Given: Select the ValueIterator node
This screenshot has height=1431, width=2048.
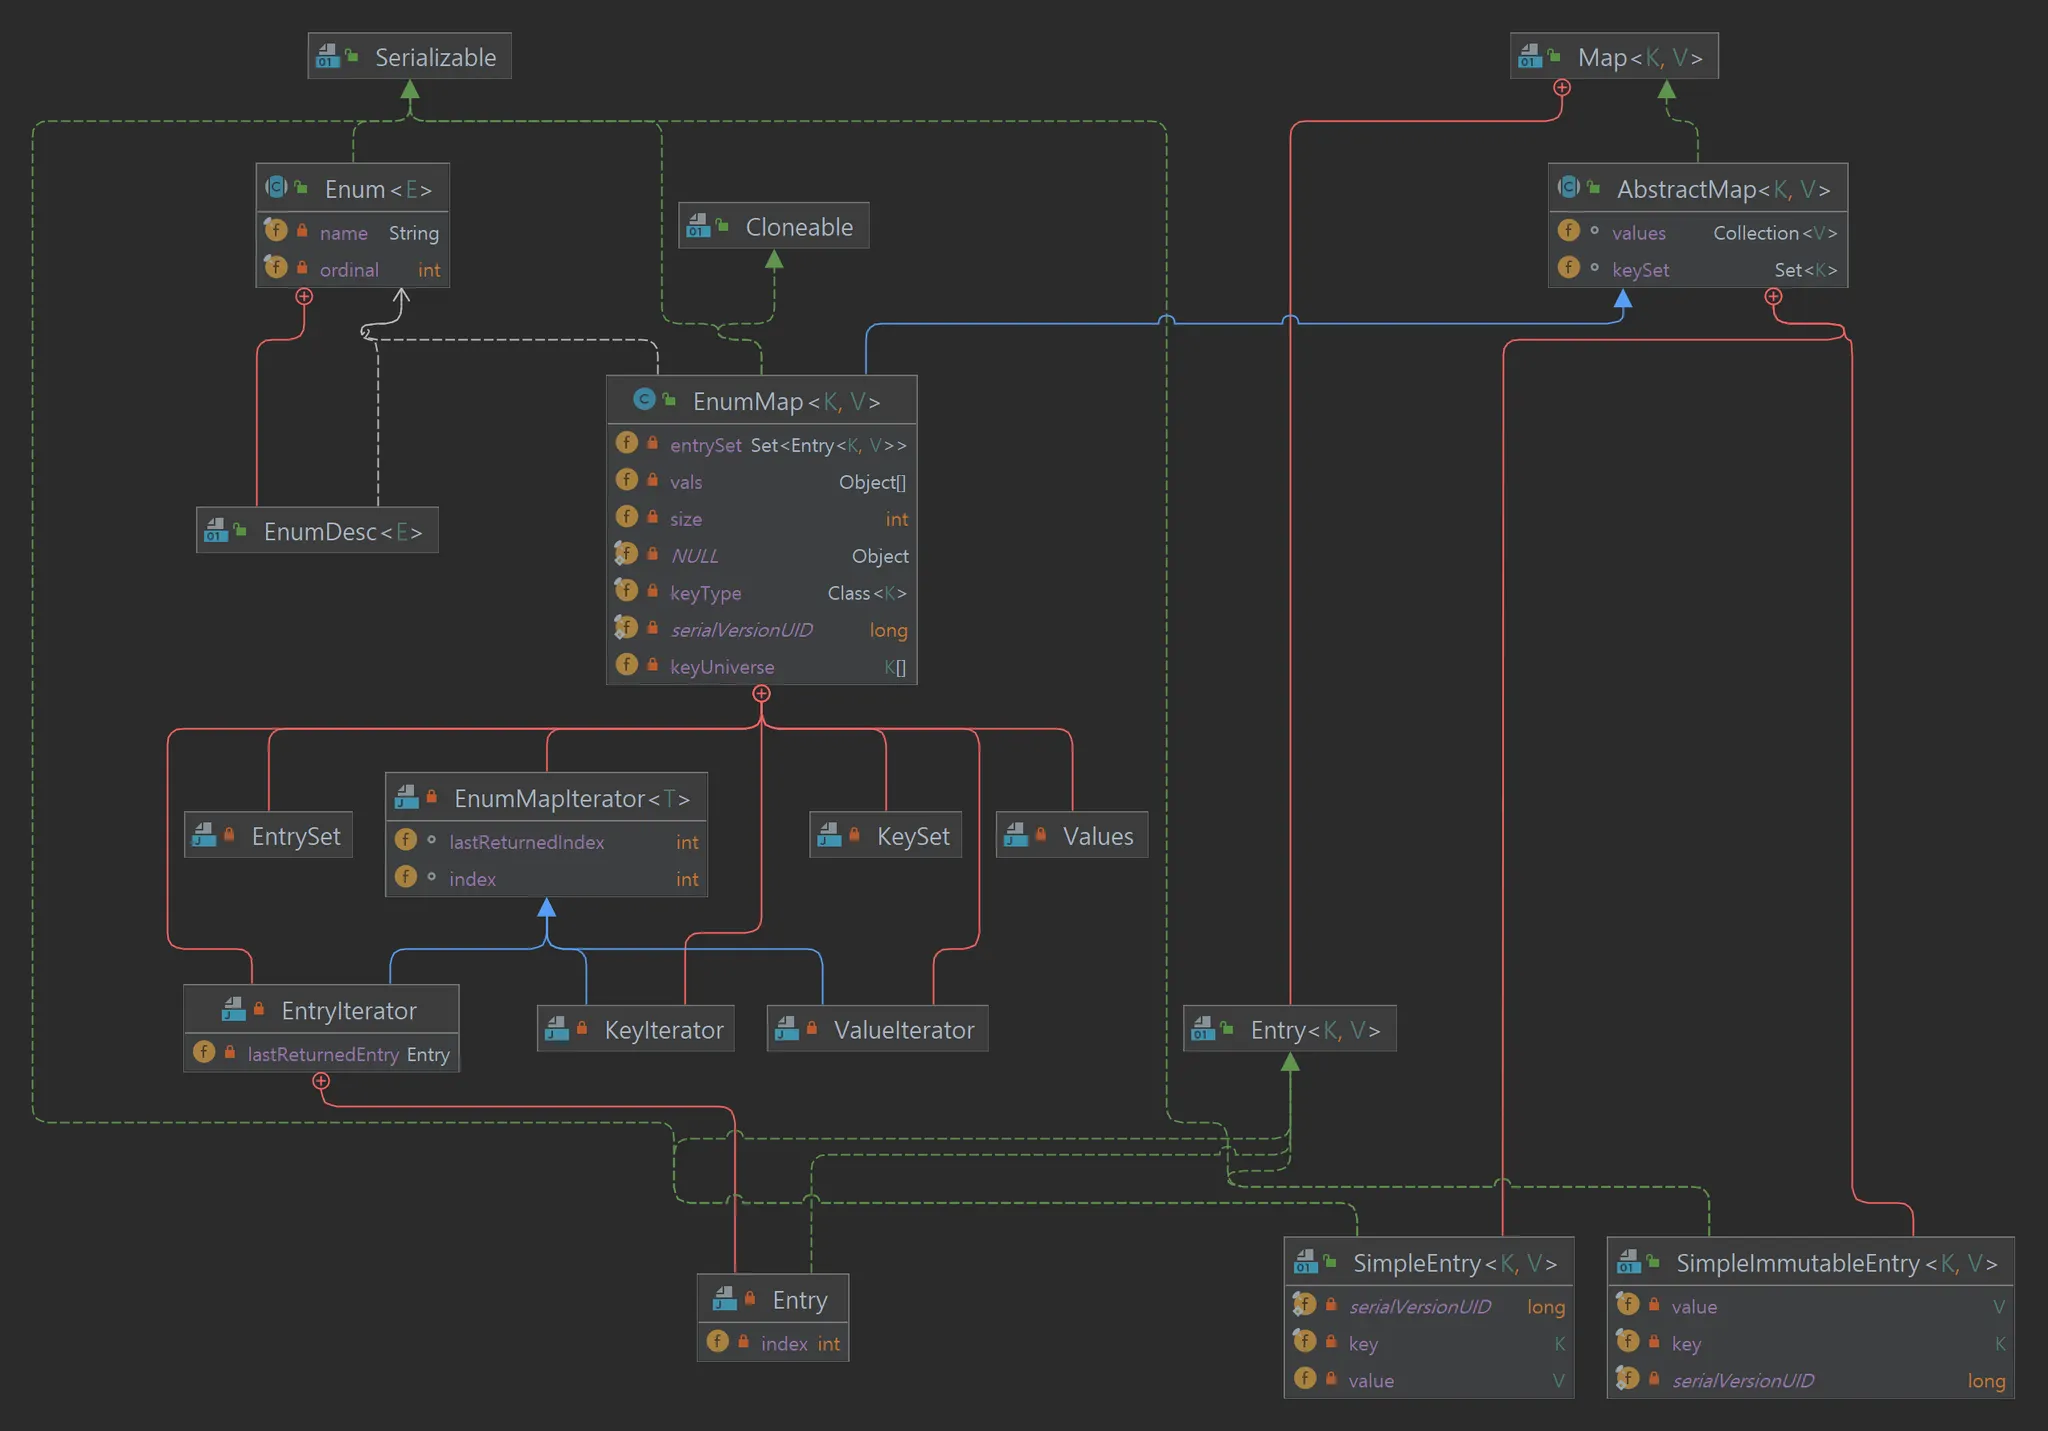Looking at the screenshot, I should click(902, 1030).
